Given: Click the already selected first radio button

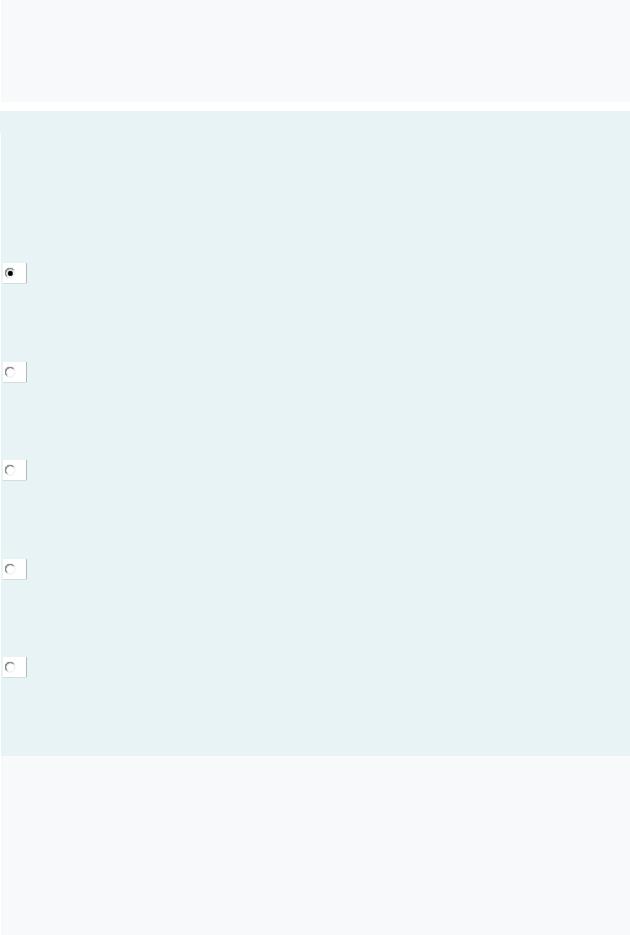Looking at the screenshot, I should [x=10, y=273].
